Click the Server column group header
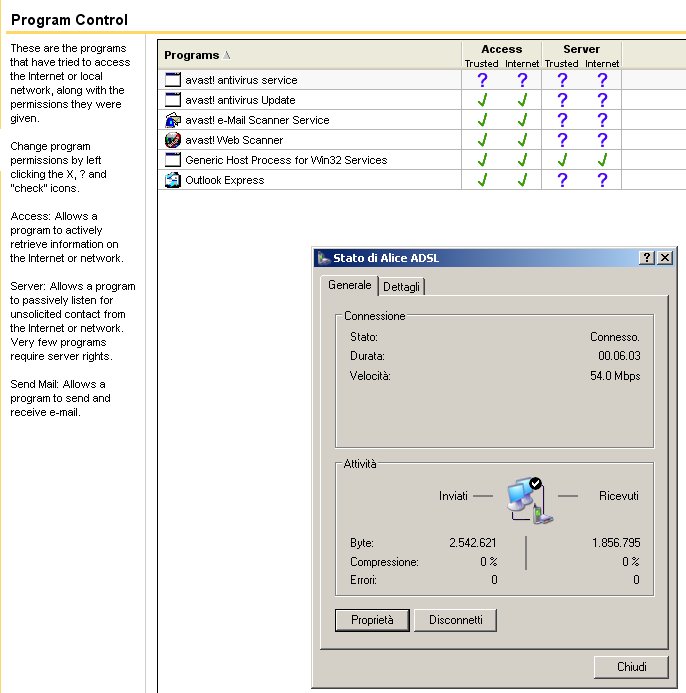 [x=581, y=49]
